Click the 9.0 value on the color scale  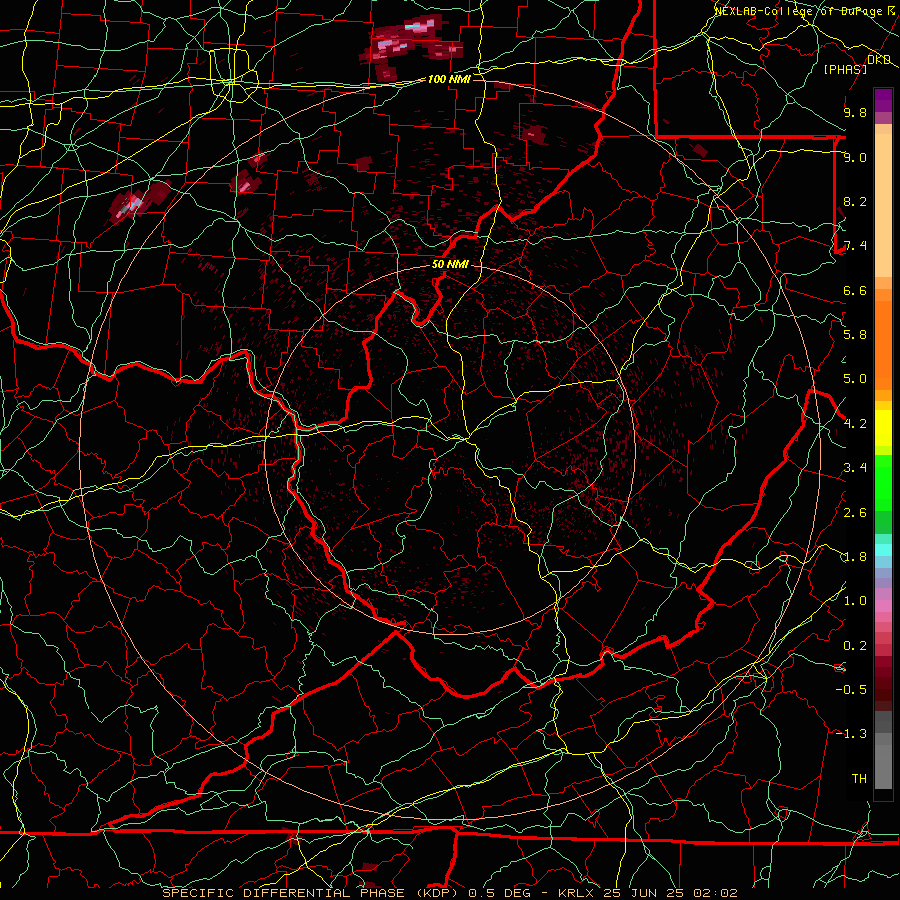[855, 157]
